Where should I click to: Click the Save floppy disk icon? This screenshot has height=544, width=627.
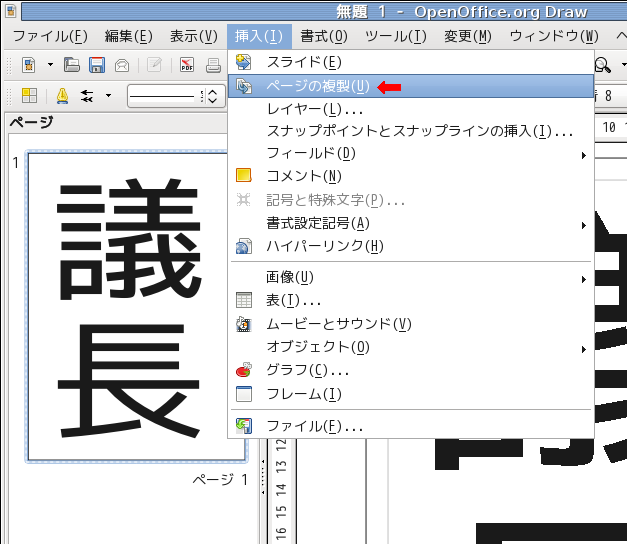tap(97, 66)
